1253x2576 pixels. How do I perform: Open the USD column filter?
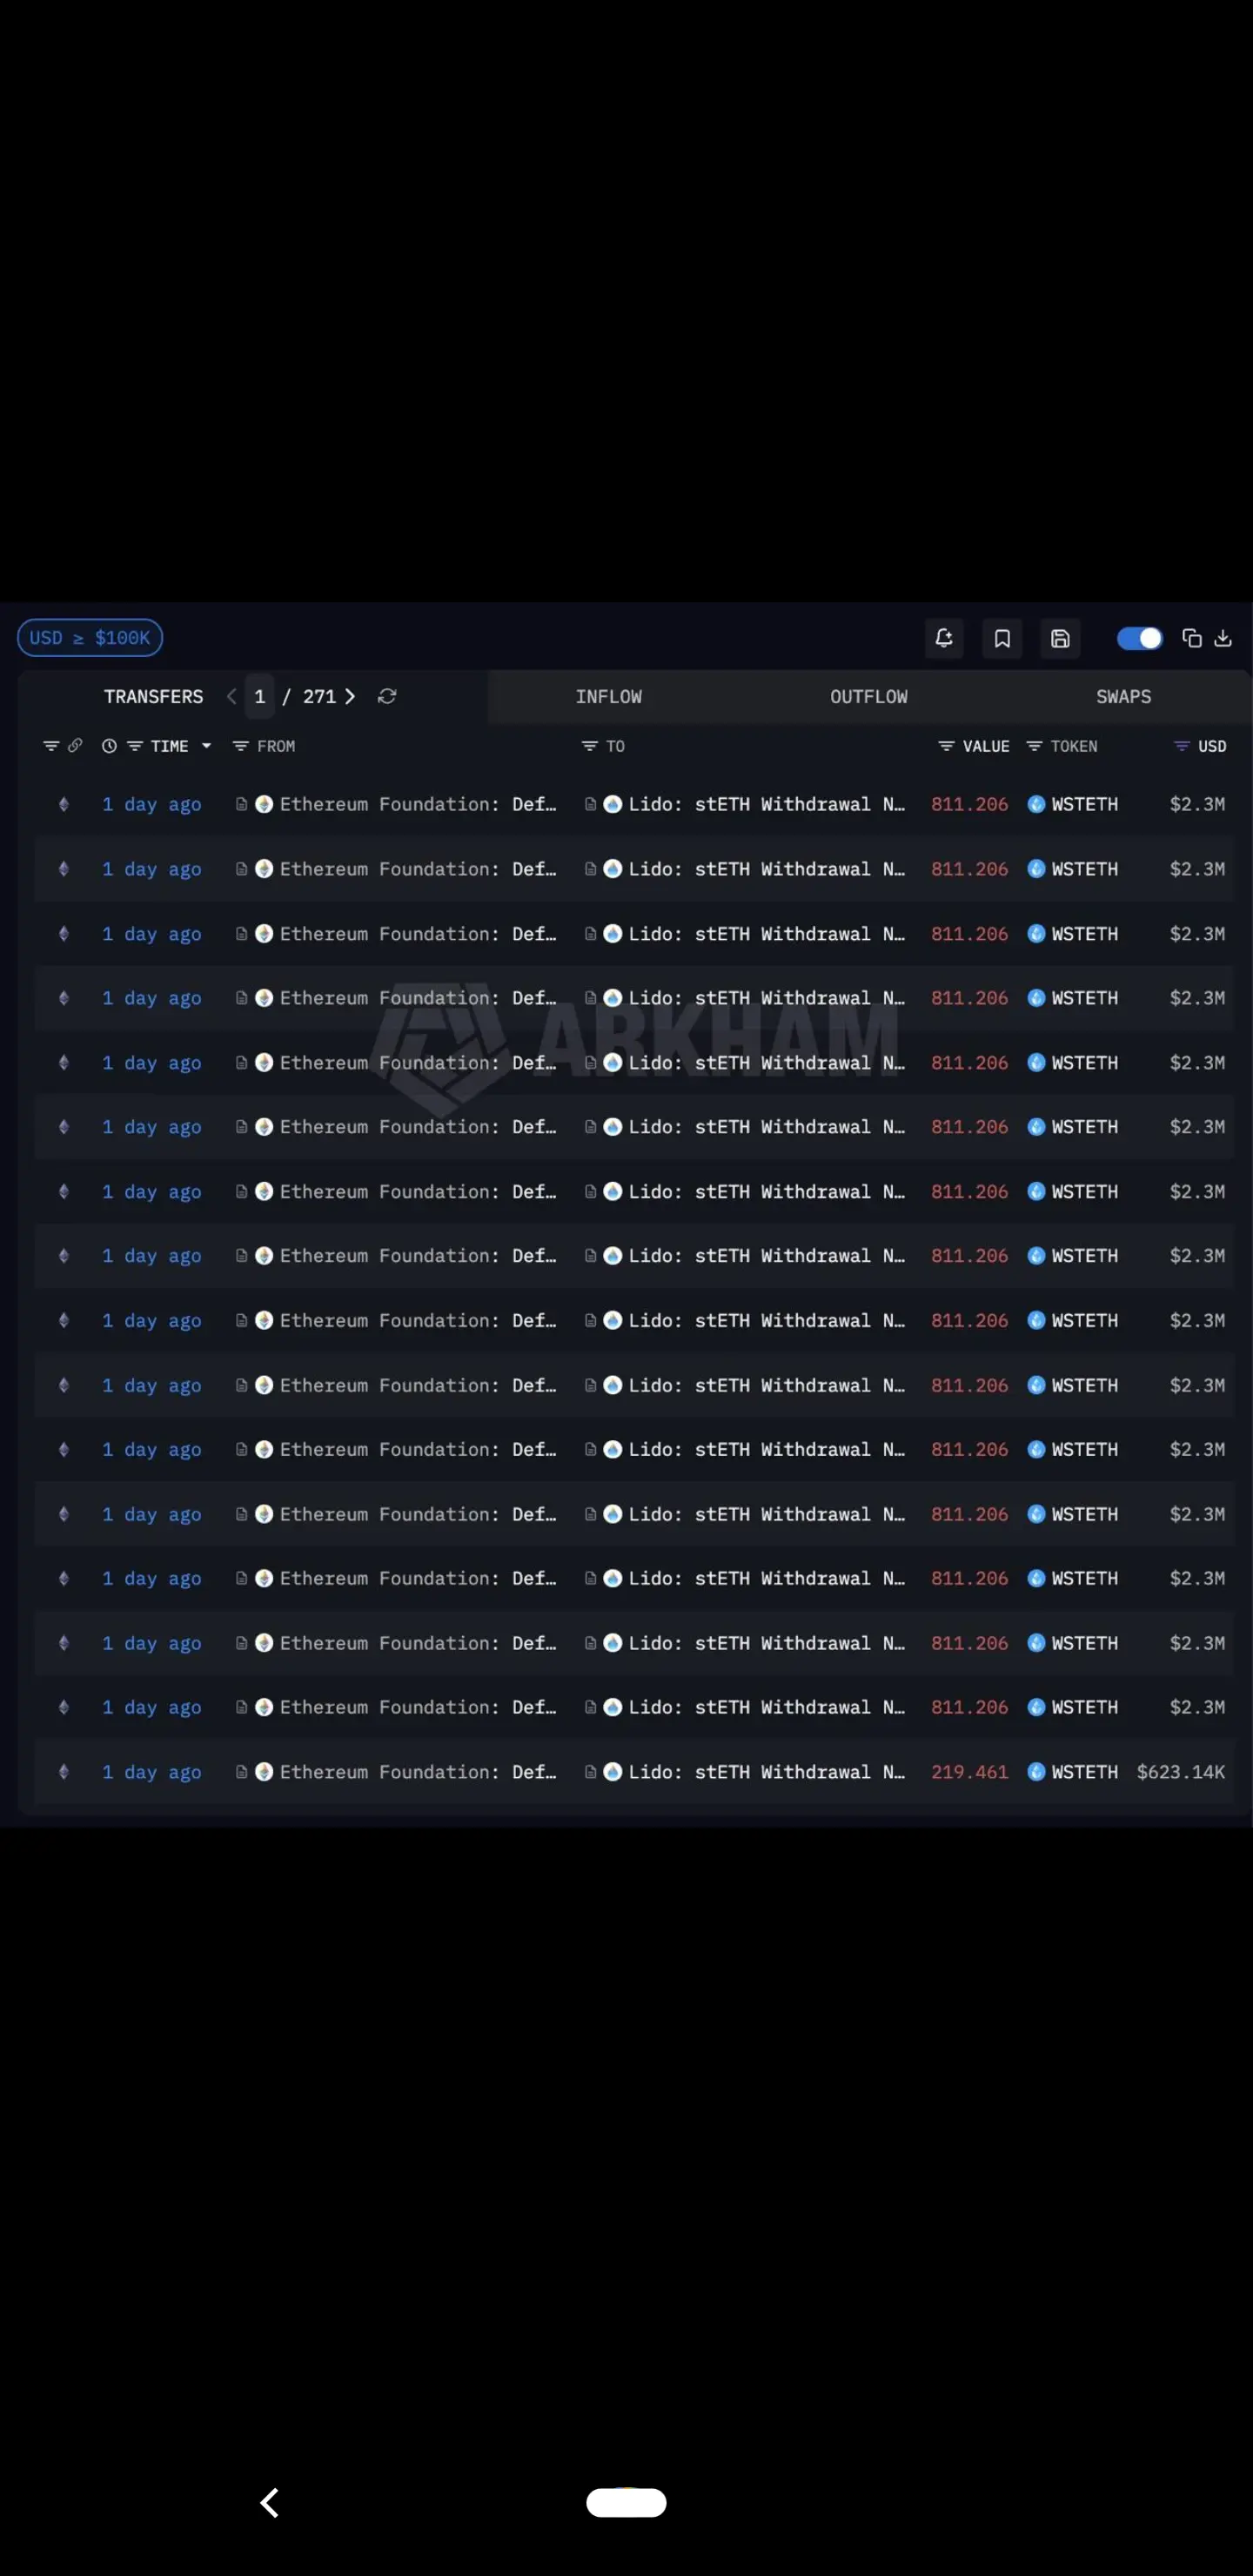pos(1181,746)
